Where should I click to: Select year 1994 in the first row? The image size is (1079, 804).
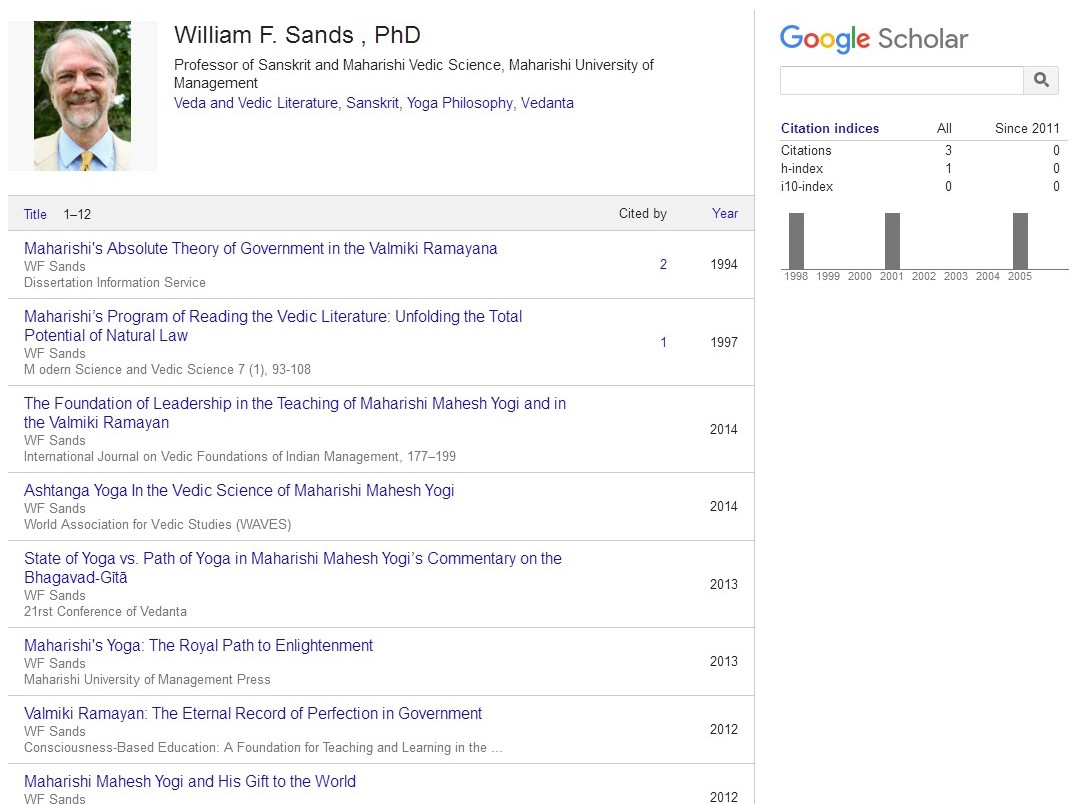pos(724,264)
